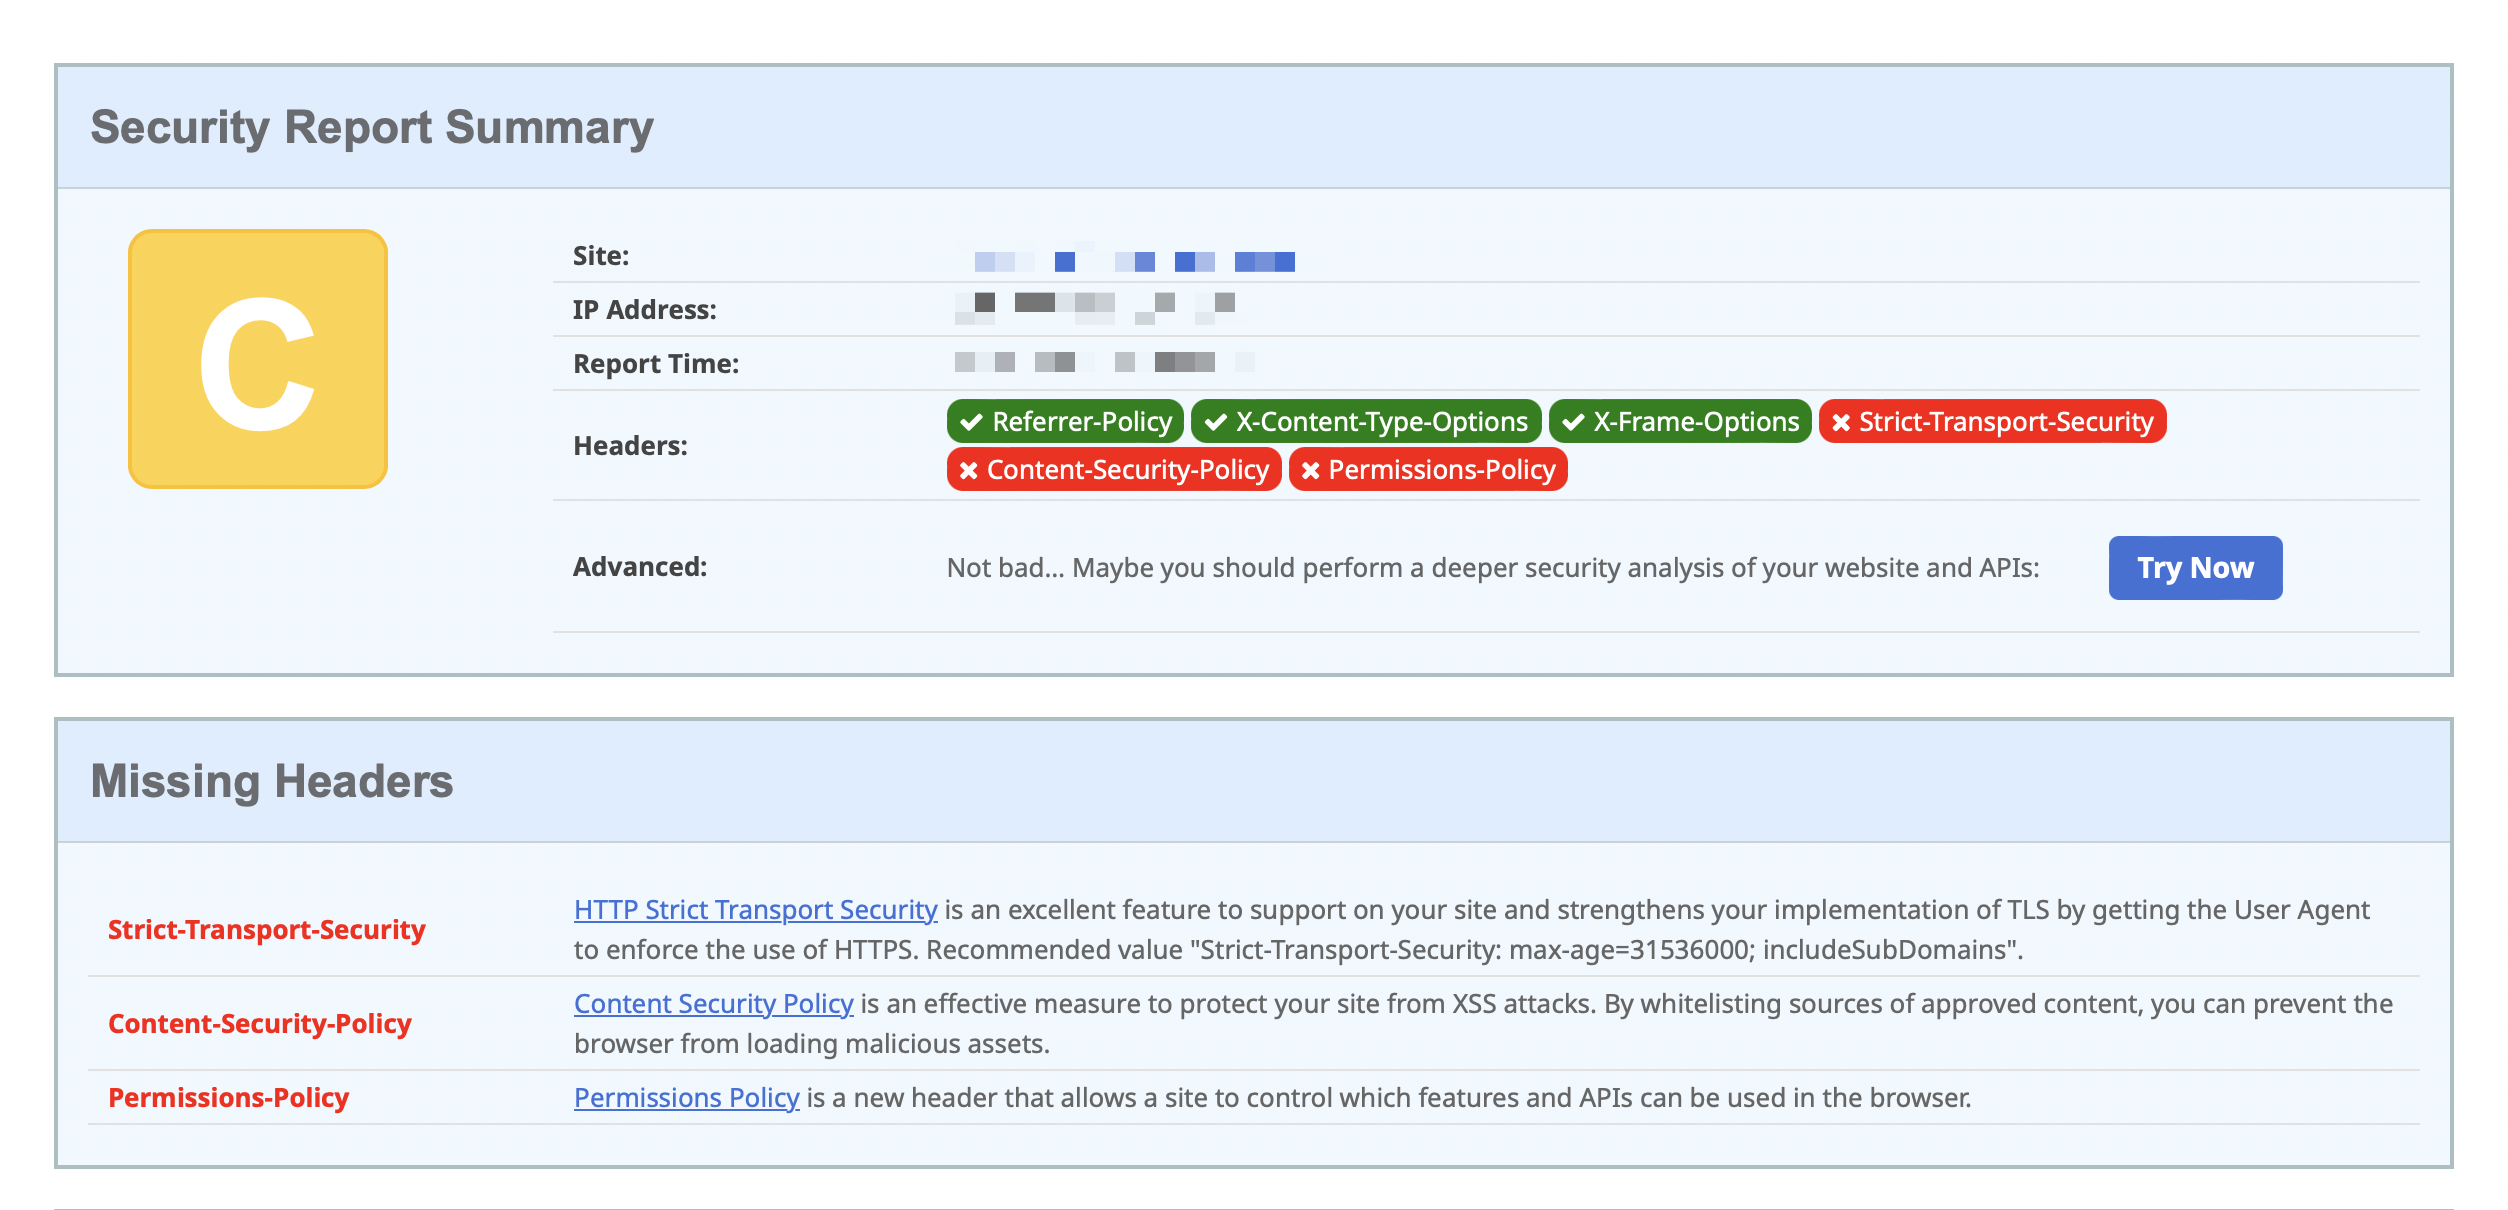Click the blurred Site URL link

click(1133, 261)
